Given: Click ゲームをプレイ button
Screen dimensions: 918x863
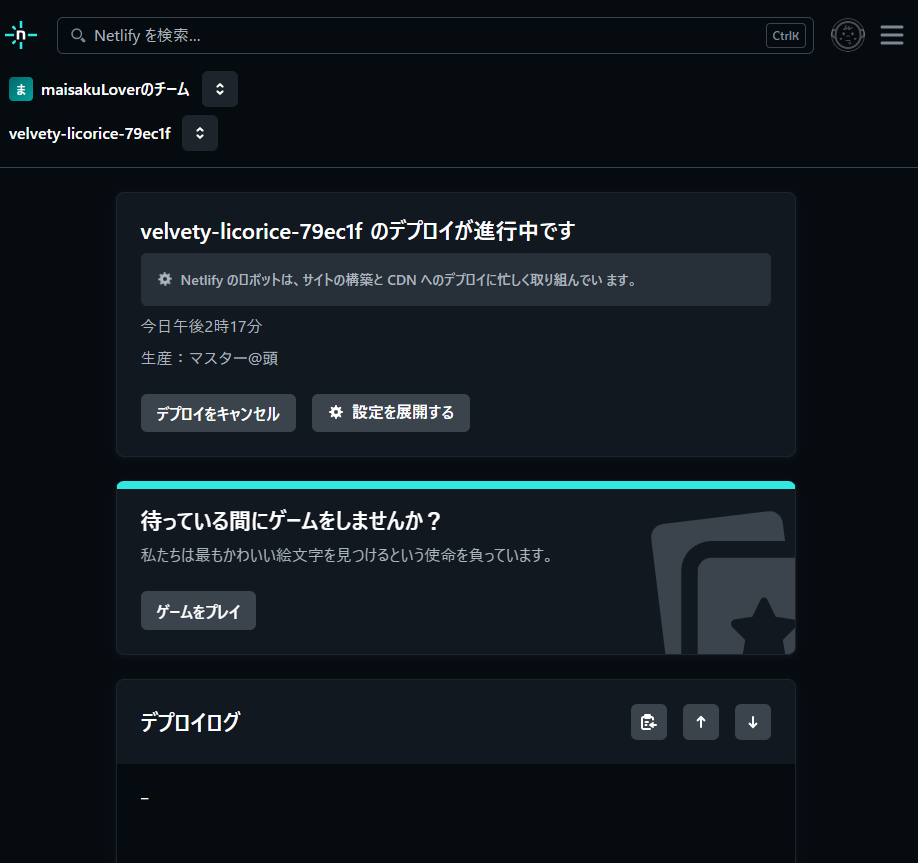Looking at the screenshot, I should click(198, 611).
